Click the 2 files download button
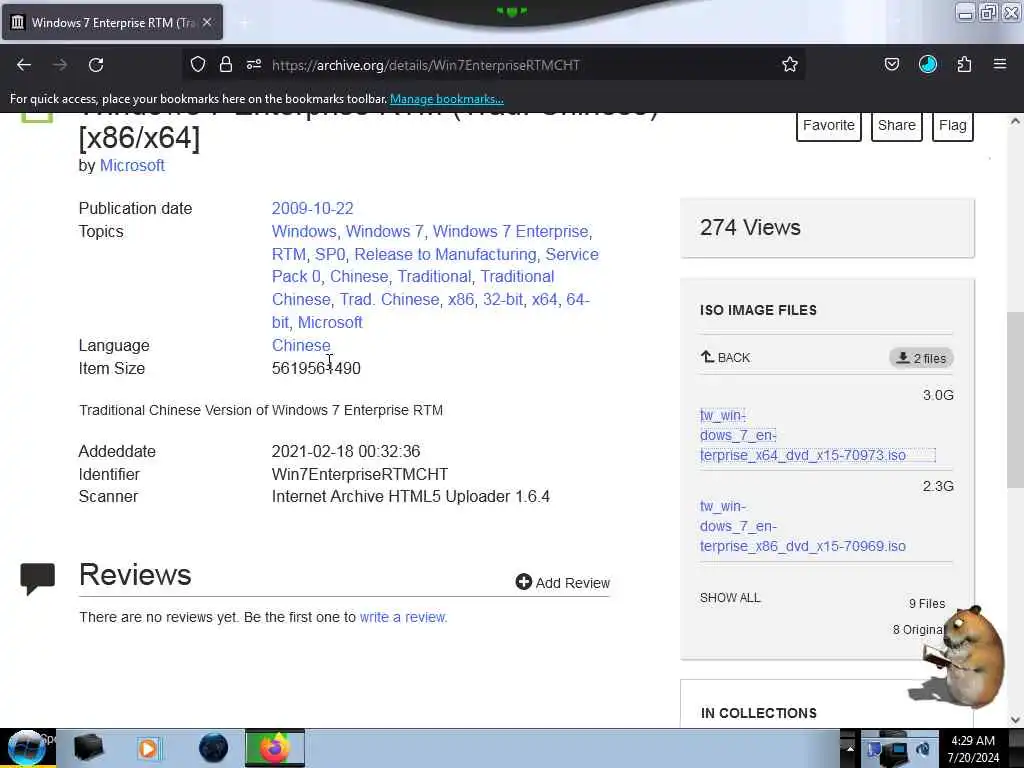Viewport: 1024px width, 768px height. pos(921,358)
